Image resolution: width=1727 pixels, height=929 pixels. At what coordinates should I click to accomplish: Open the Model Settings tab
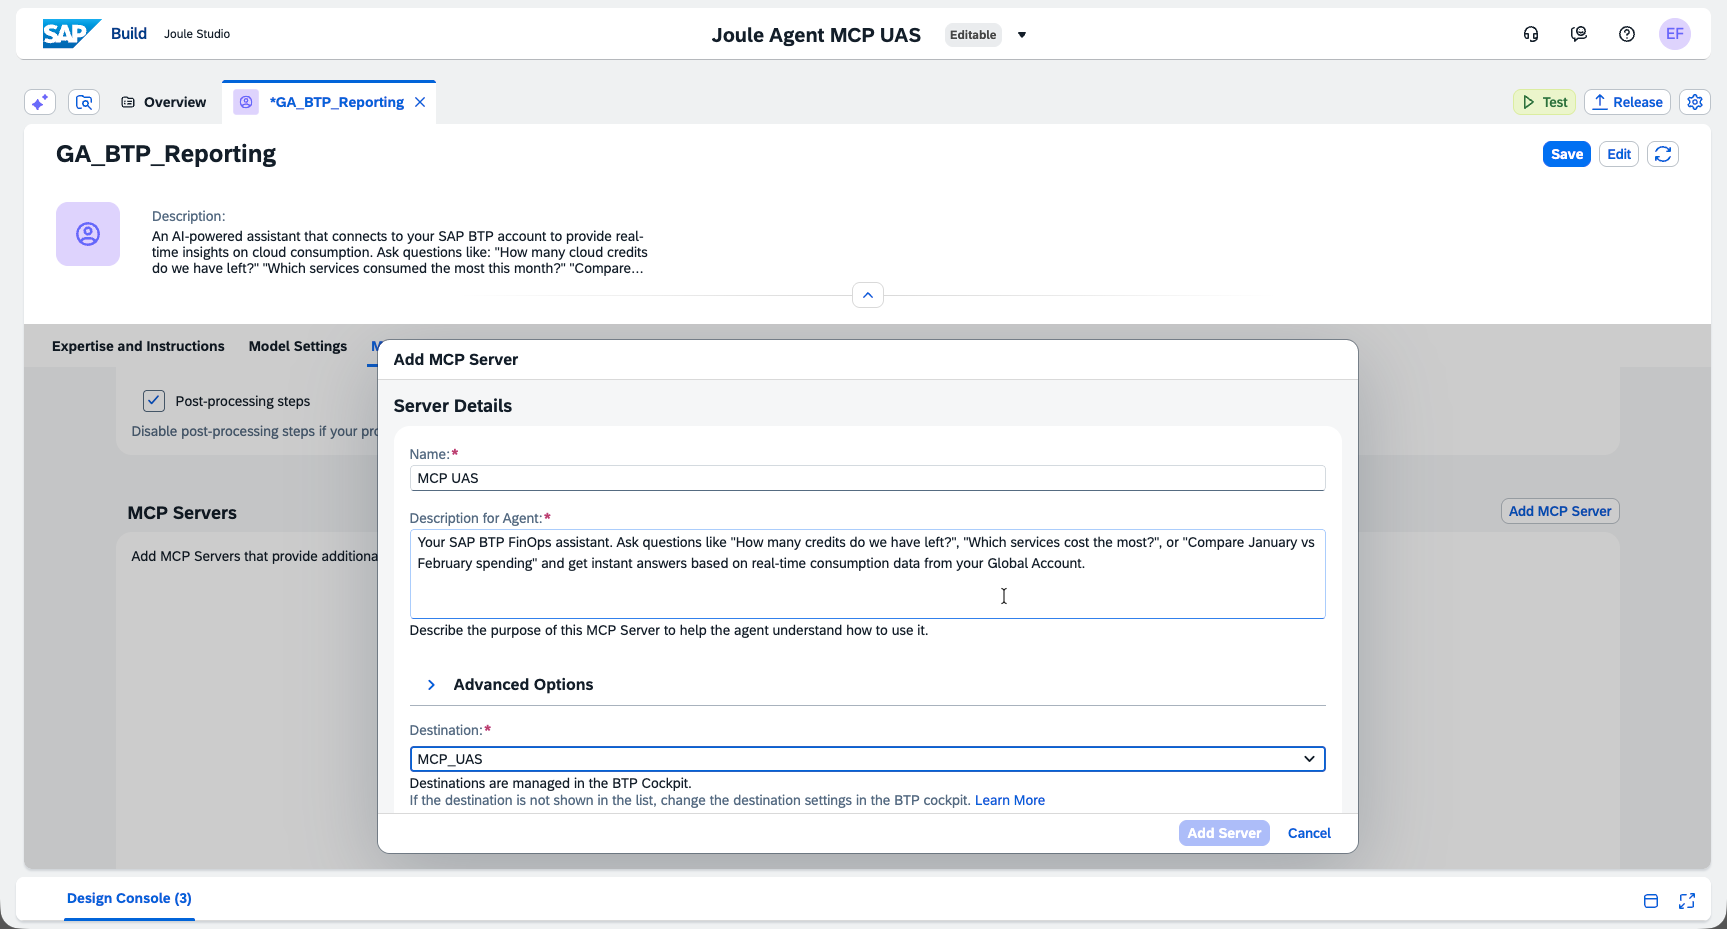pyautogui.click(x=298, y=346)
